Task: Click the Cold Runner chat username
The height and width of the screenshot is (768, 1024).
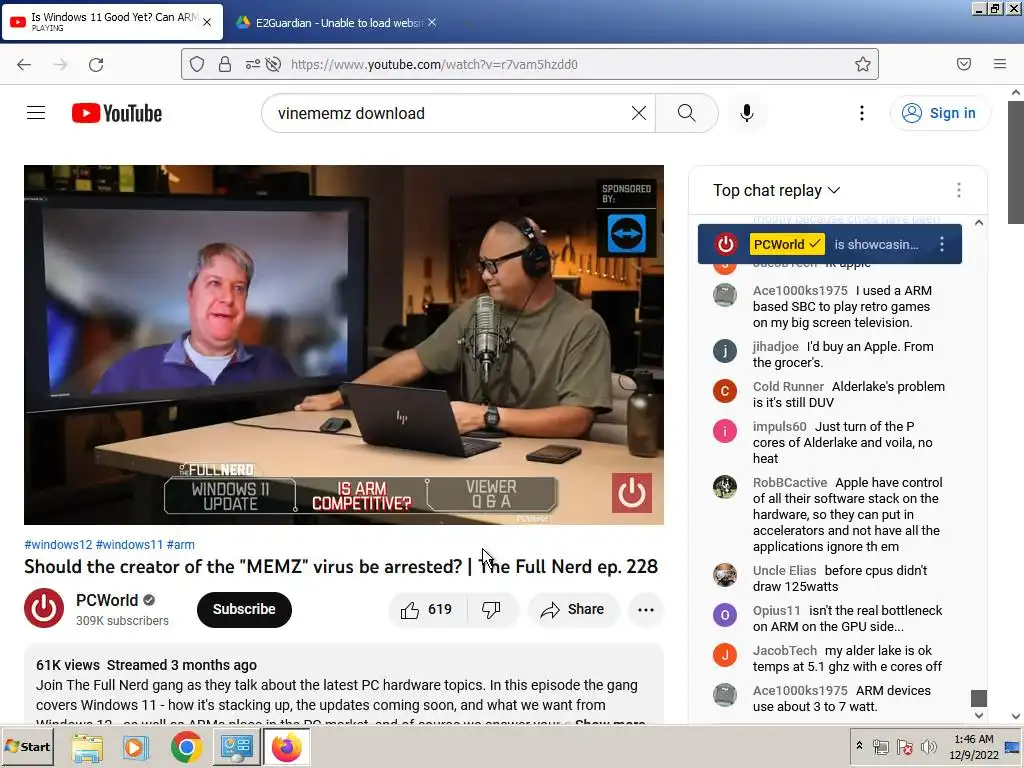Action: [788, 387]
